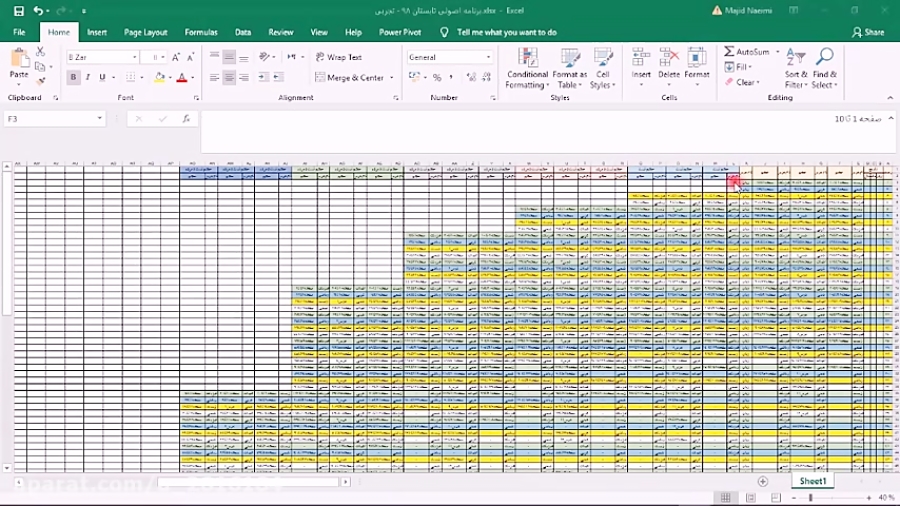This screenshot has width=900, height=506.
Task: Switch to the Data tab
Action: coord(243,32)
